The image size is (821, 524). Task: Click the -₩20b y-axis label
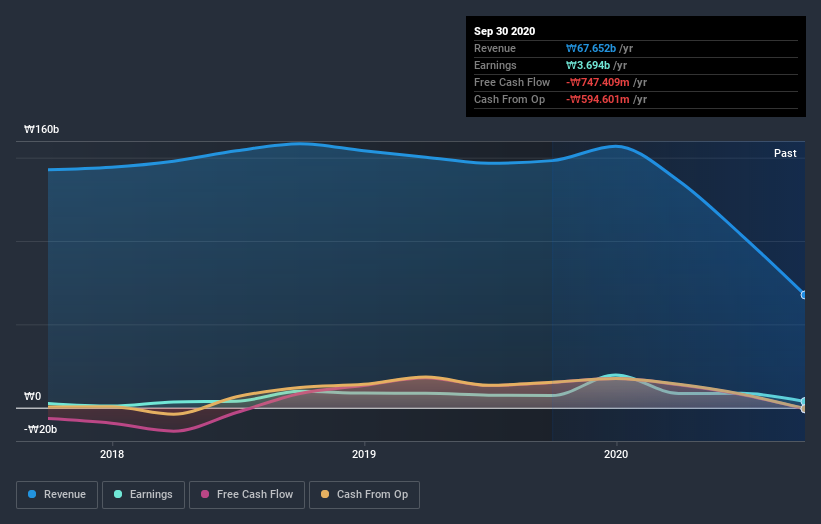pyautogui.click(x=40, y=429)
